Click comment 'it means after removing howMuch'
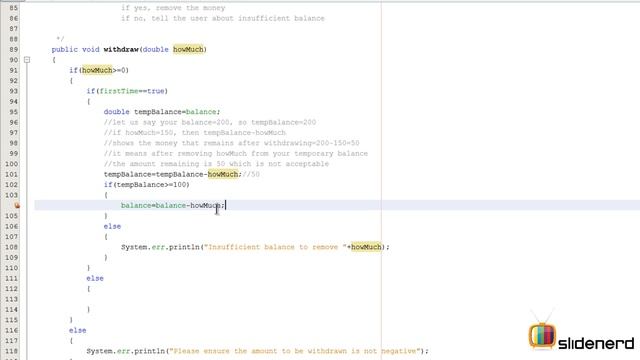Viewport: 640px width, 360px height. [236, 153]
